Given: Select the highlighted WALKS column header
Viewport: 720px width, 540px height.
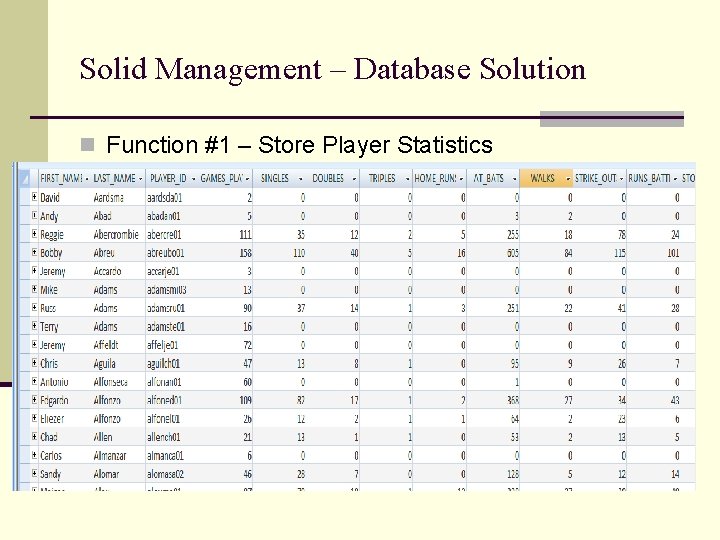Looking at the screenshot, I should tap(546, 178).
